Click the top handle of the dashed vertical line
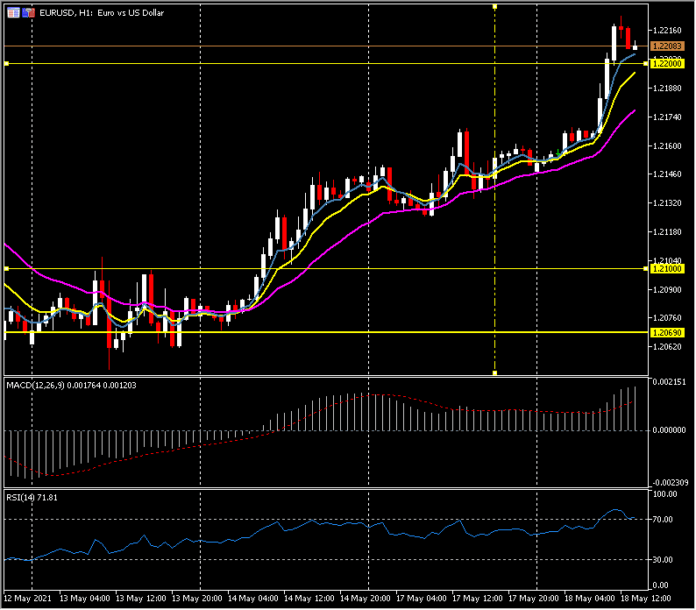The height and width of the screenshot is (610, 696). pos(495,7)
